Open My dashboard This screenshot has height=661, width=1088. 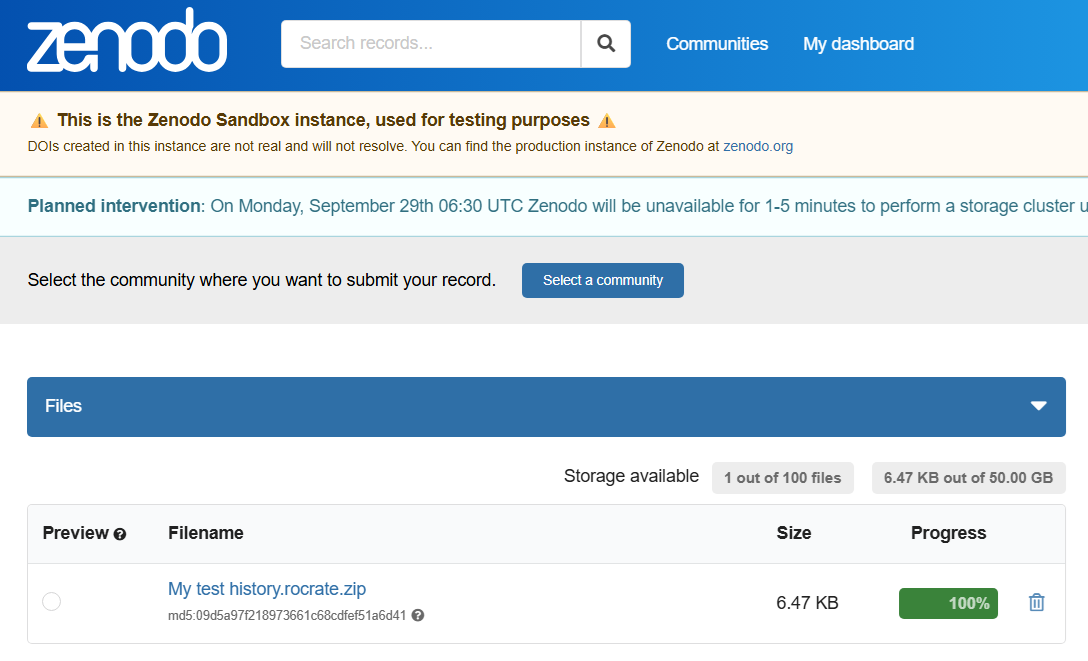pyautogui.click(x=858, y=44)
